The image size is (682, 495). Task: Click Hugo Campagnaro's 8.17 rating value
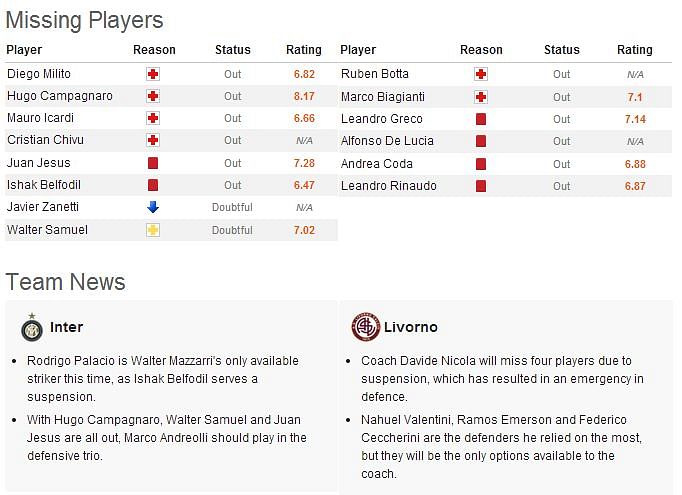304,96
